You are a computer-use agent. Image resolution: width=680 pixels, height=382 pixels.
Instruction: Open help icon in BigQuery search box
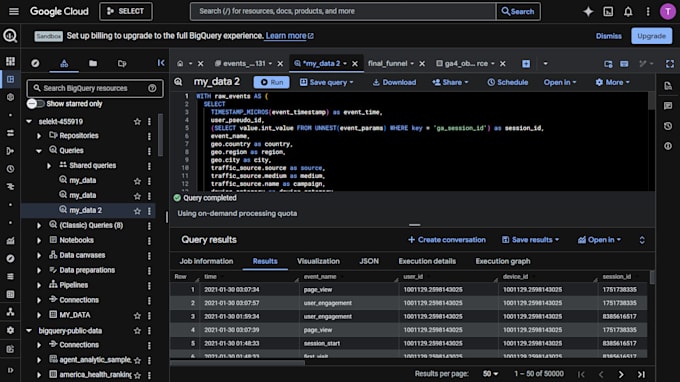click(152, 88)
